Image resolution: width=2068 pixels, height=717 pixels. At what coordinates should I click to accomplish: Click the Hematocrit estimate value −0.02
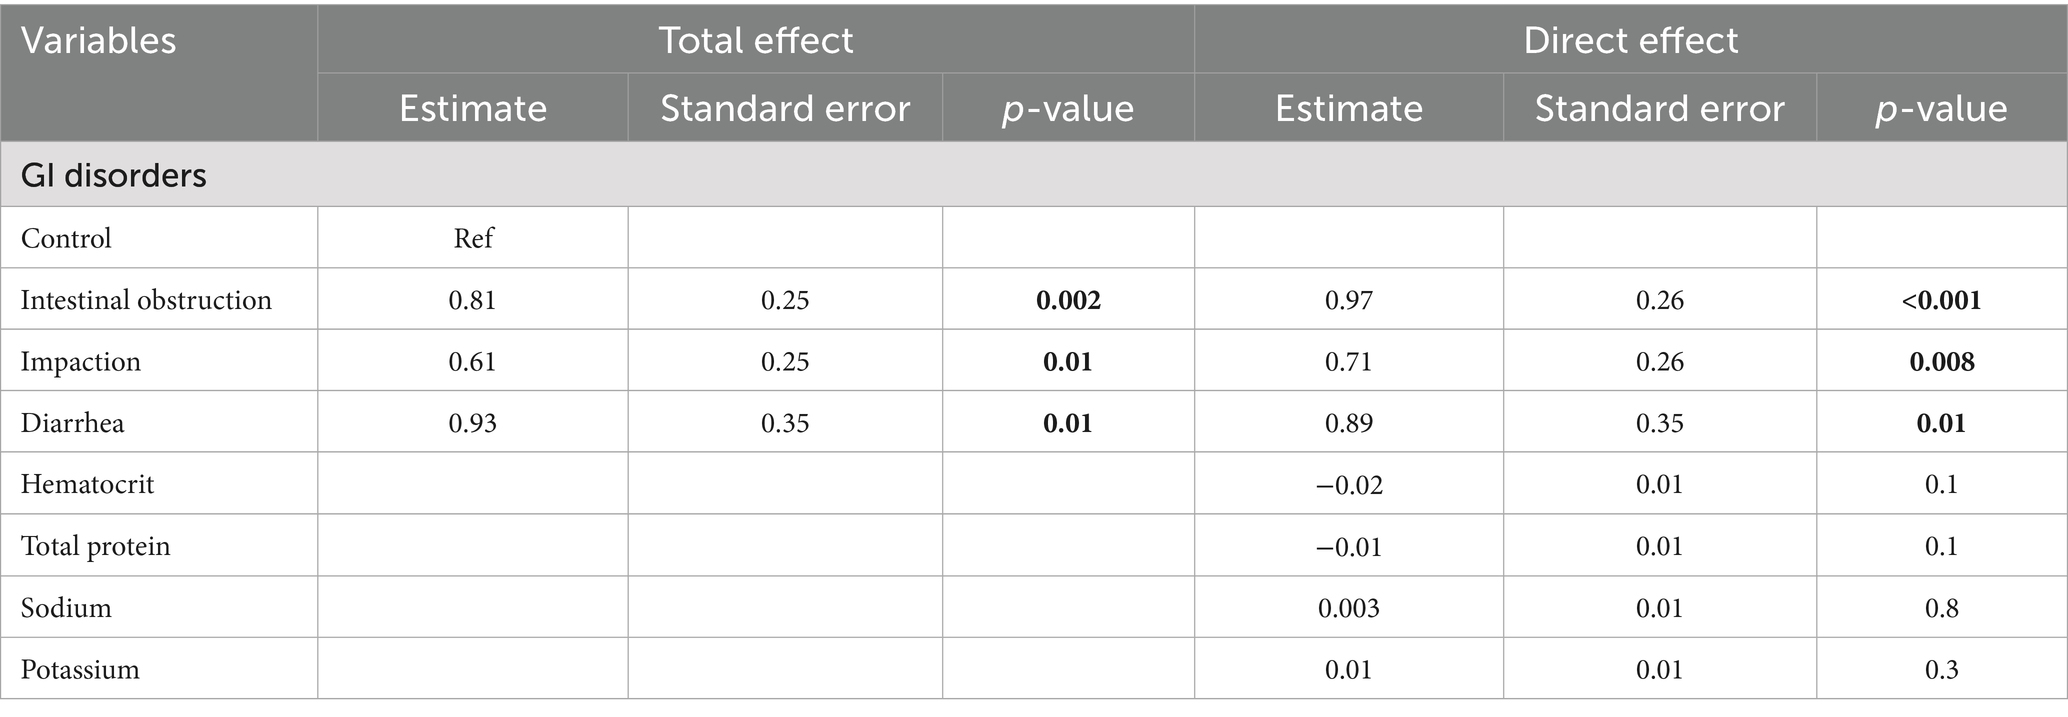point(1348,484)
